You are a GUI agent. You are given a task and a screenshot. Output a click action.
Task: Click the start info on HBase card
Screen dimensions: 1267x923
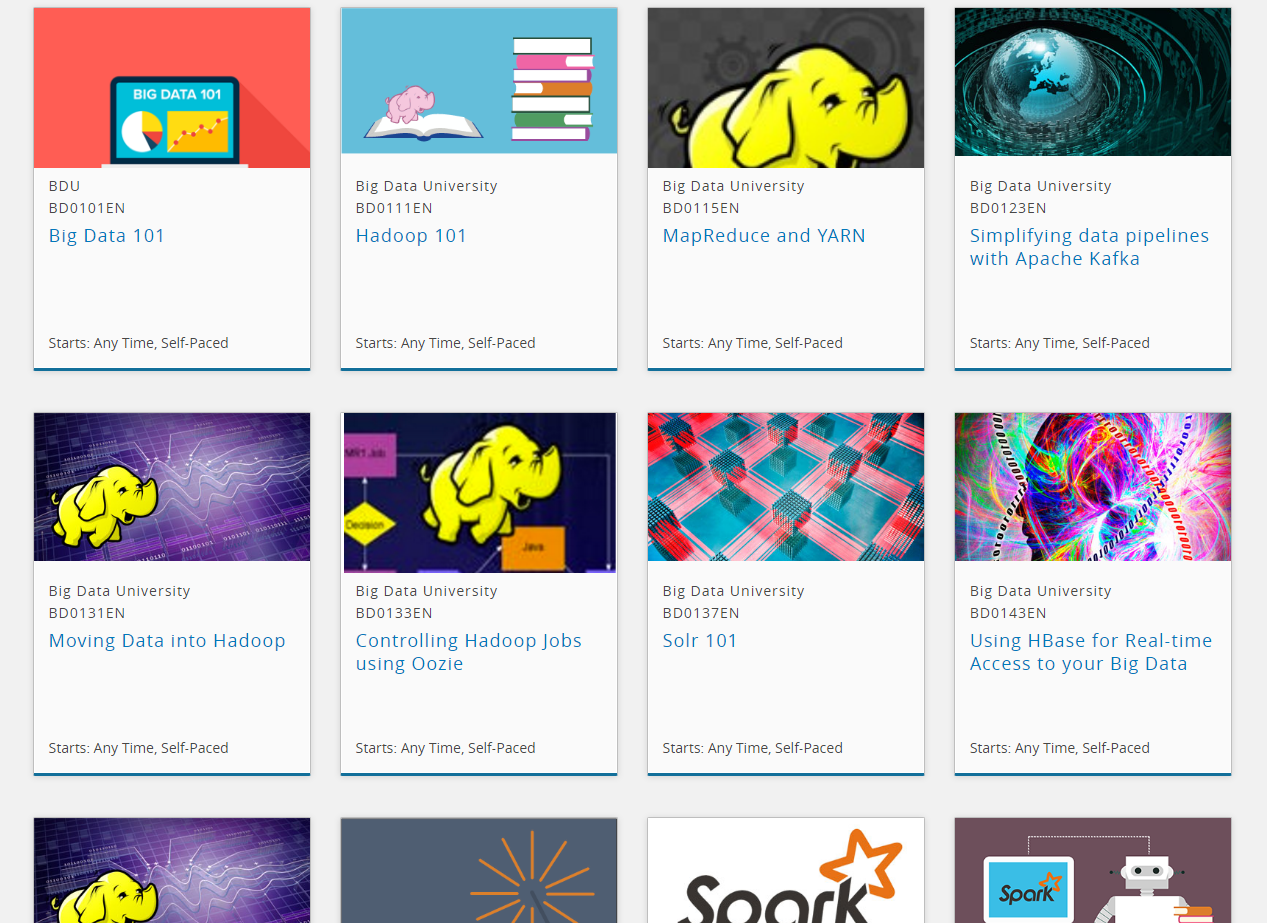tap(1060, 748)
